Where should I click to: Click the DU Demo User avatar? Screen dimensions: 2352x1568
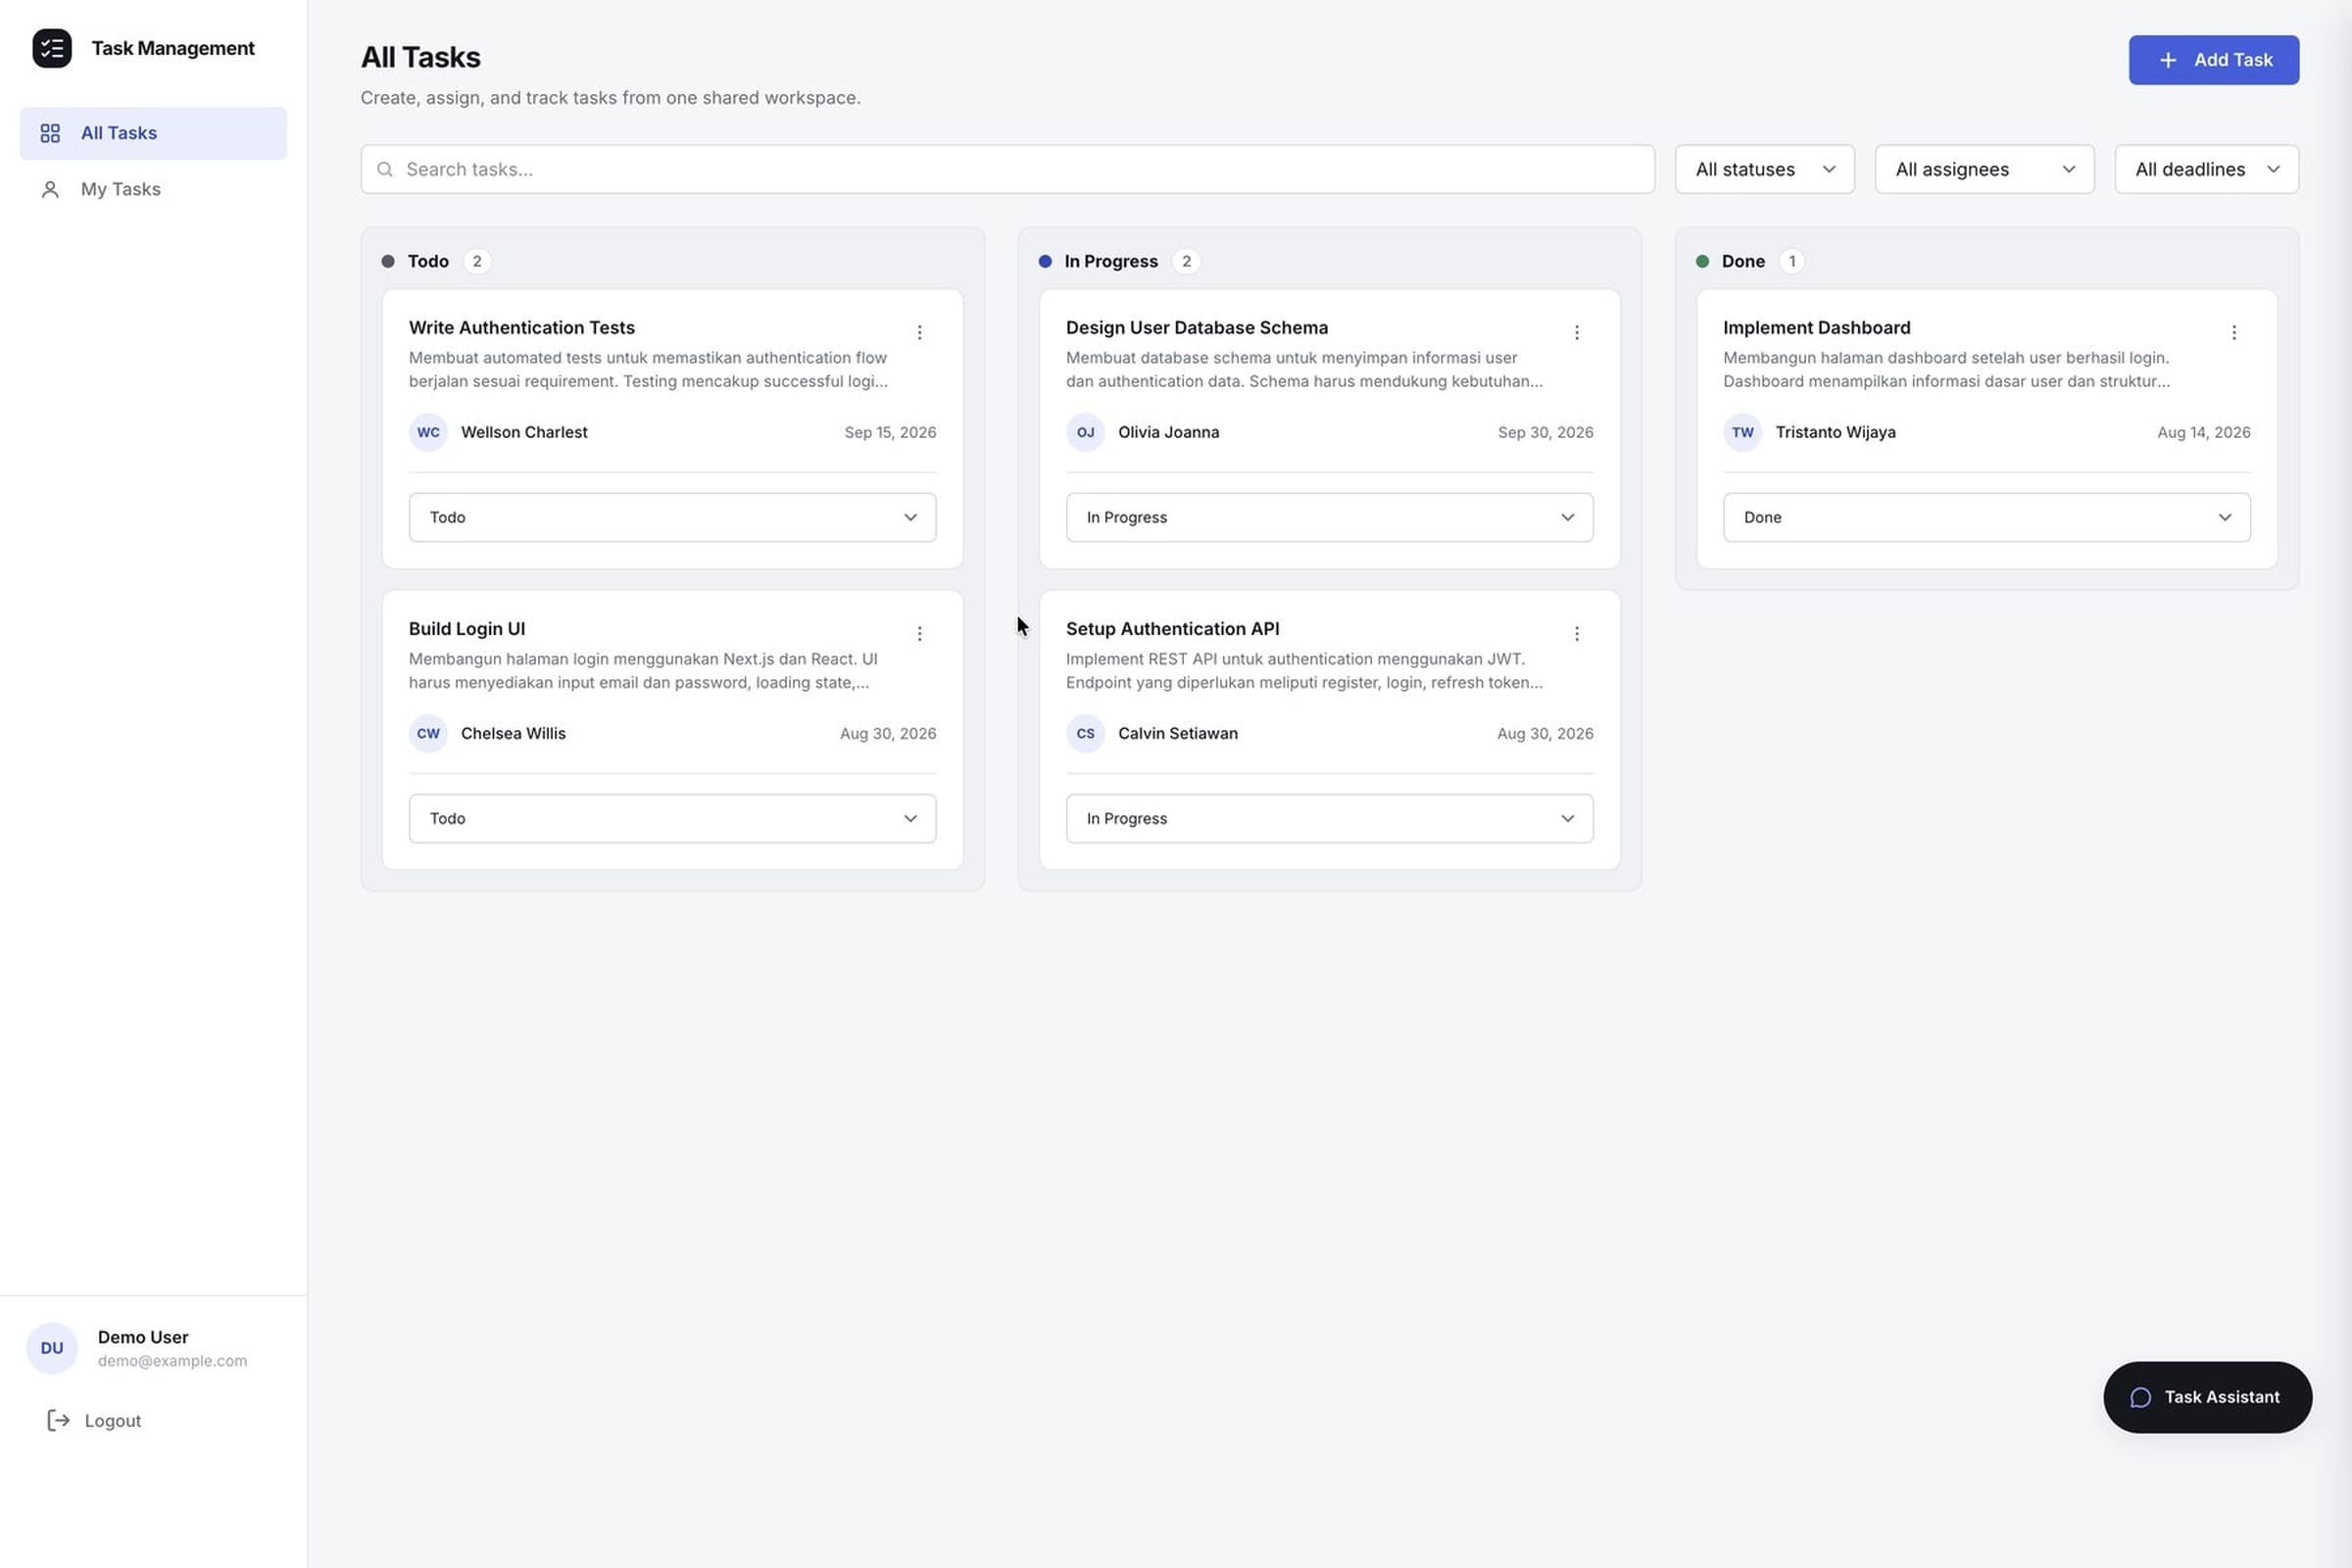[52, 1347]
